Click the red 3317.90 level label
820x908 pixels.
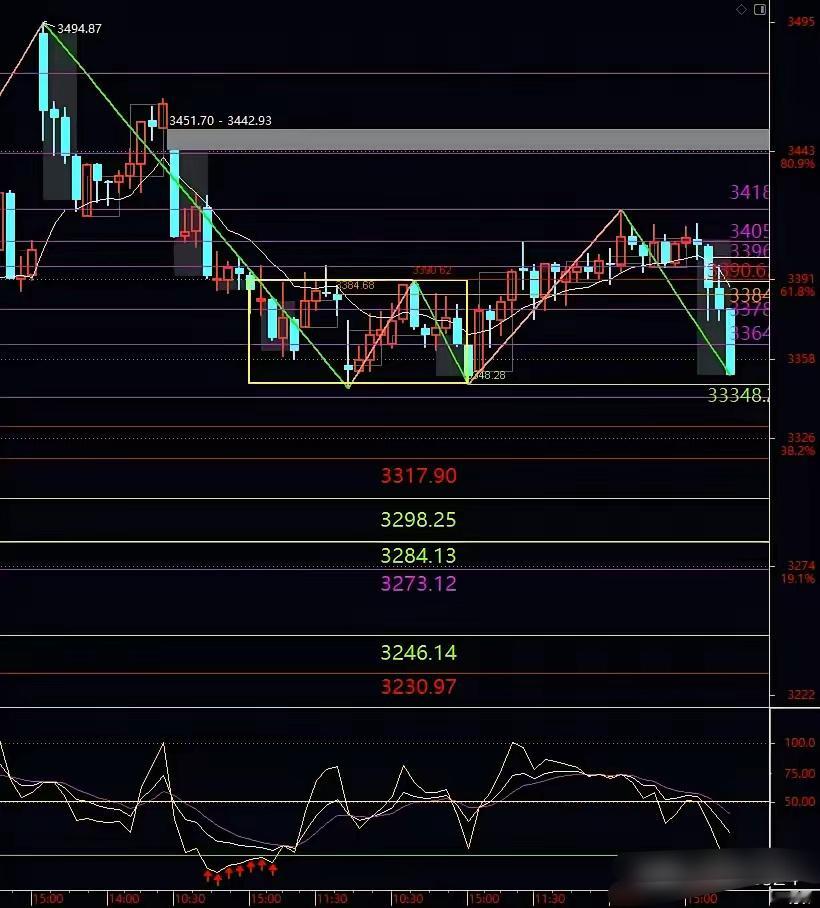point(418,476)
